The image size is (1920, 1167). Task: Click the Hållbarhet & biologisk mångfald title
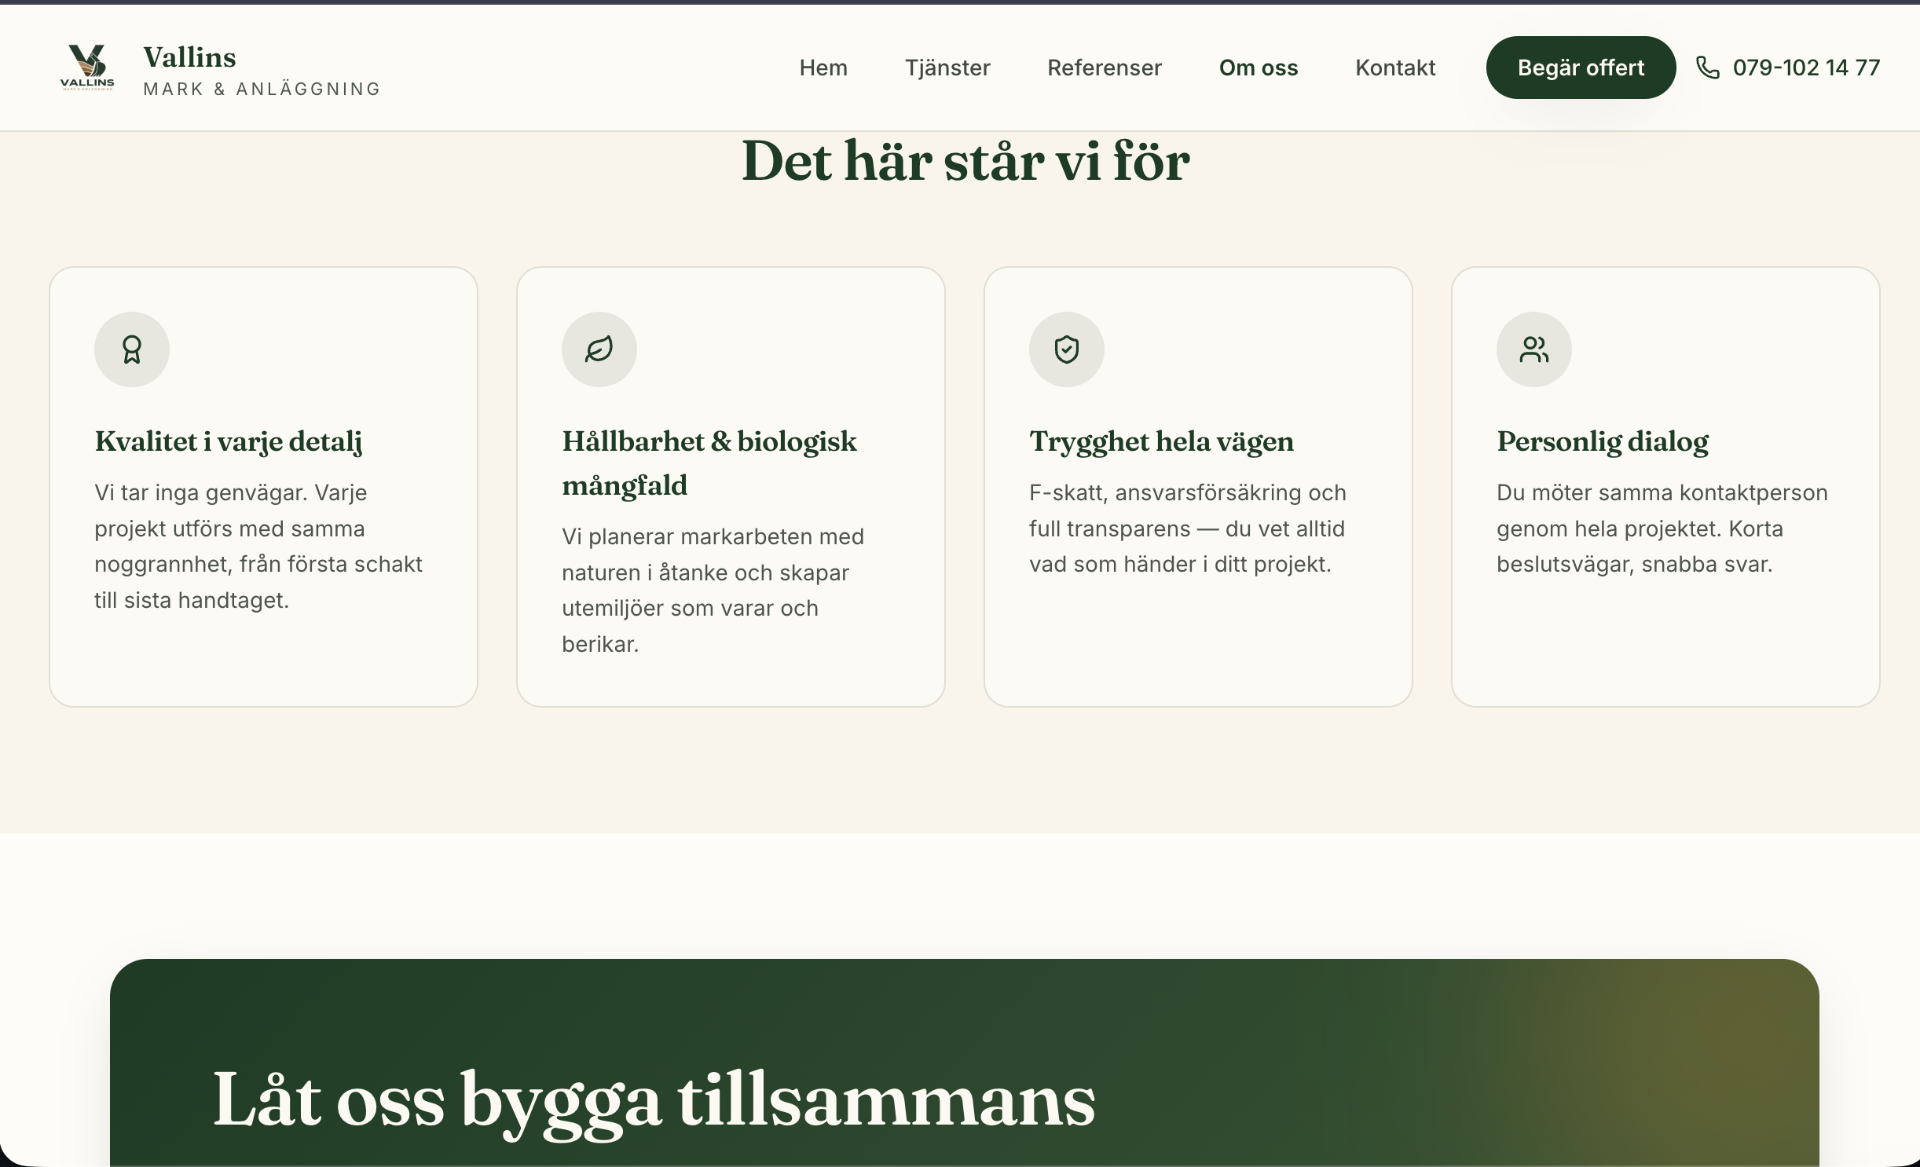tap(709, 463)
